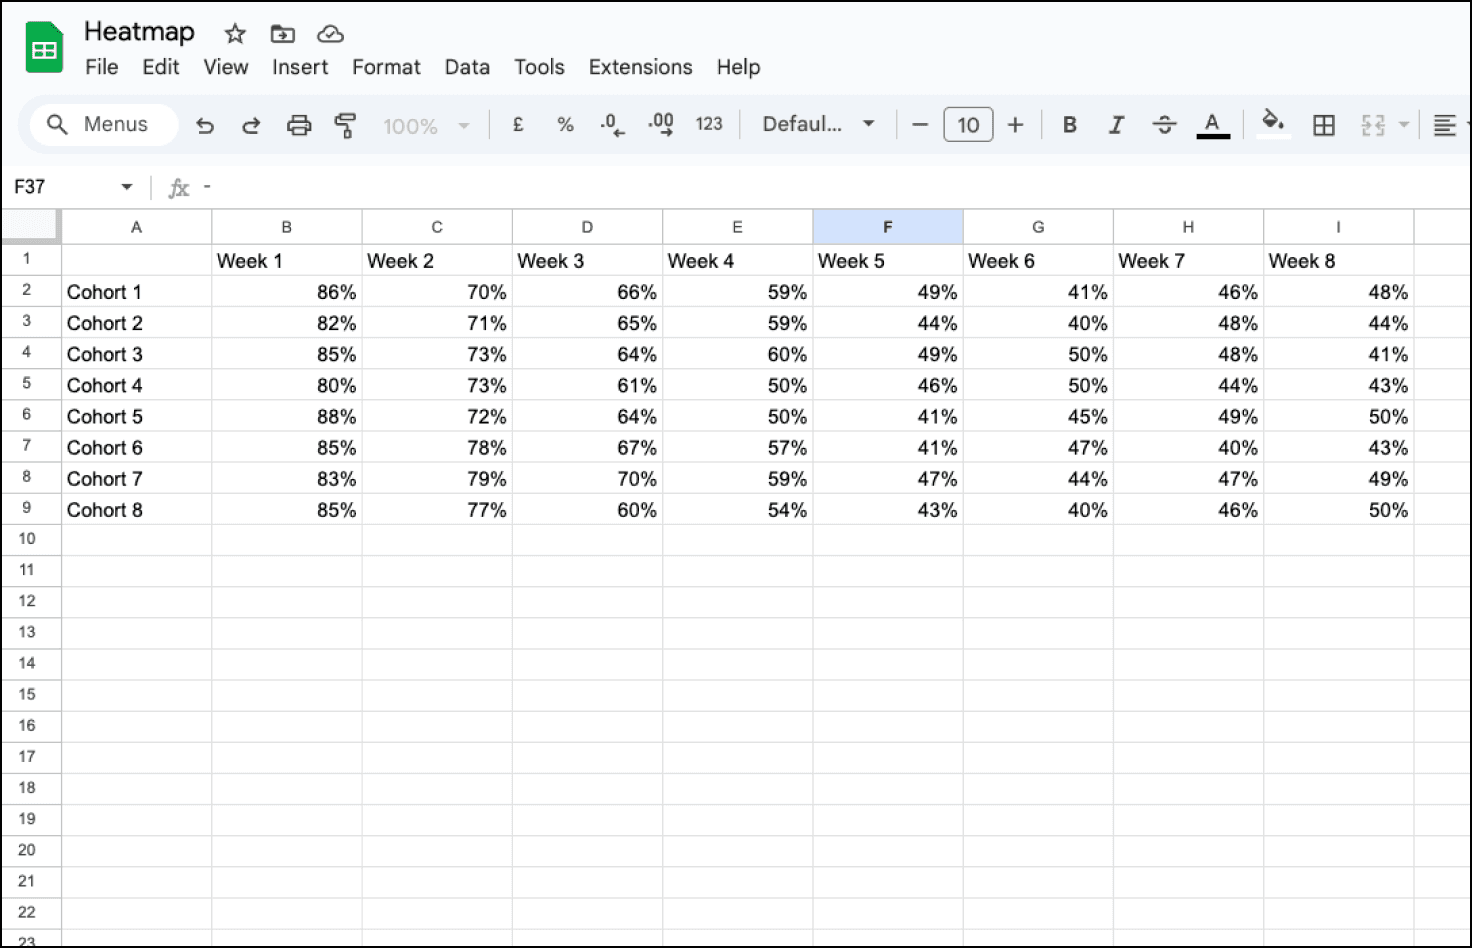Open the Default font dropdown

tap(818, 124)
